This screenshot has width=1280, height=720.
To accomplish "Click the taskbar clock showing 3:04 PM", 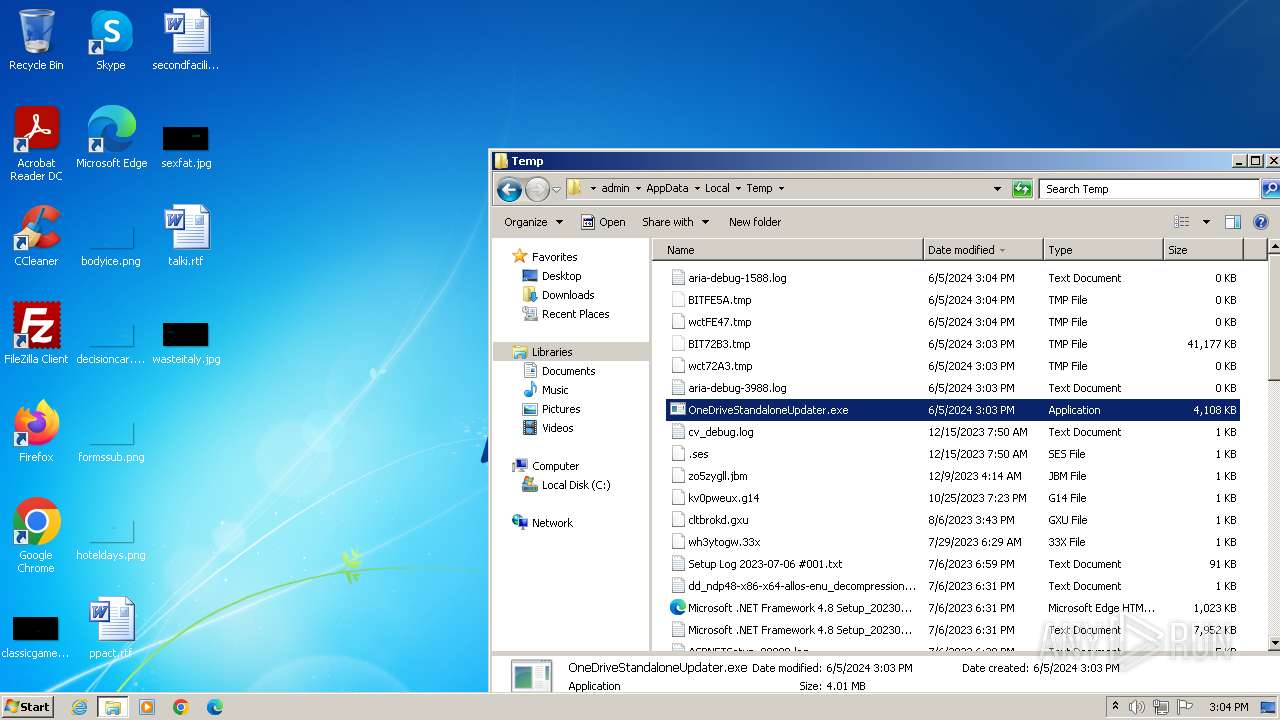I will tap(1228, 707).
